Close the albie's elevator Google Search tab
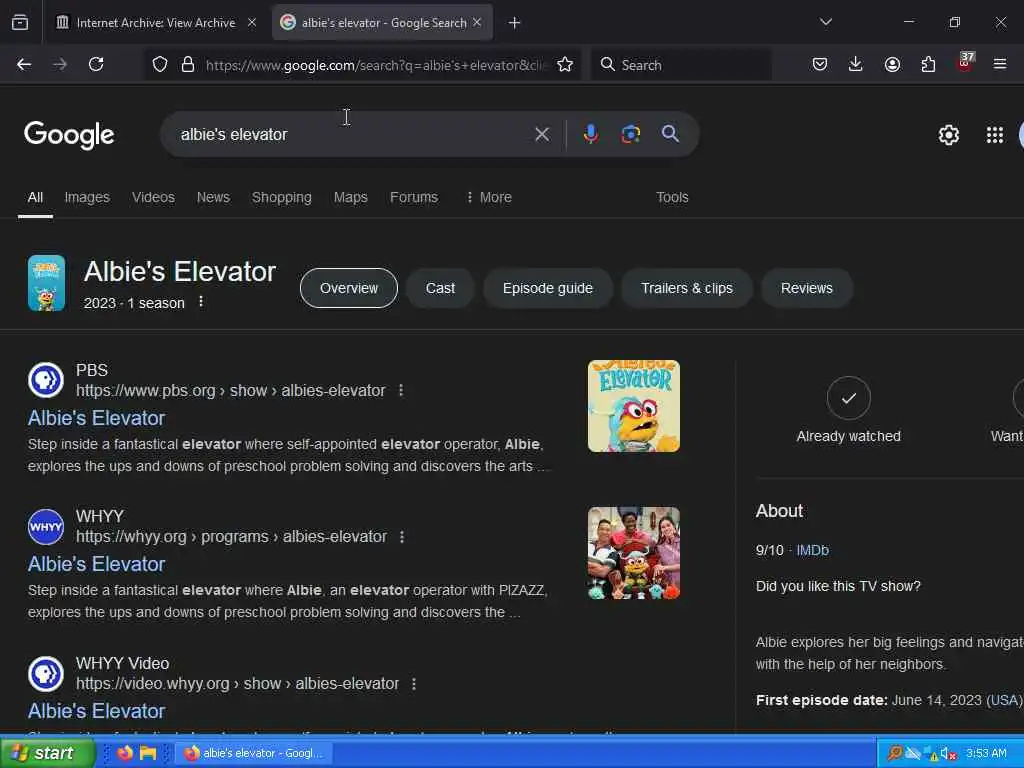 tap(477, 22)
